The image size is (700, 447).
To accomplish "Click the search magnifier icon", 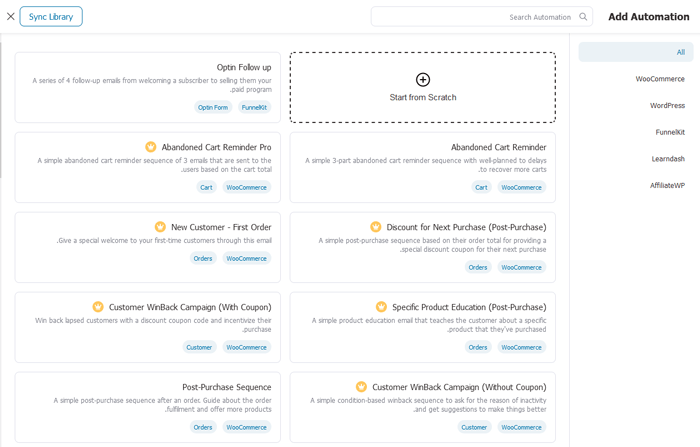I will click(x=584, y=17).
